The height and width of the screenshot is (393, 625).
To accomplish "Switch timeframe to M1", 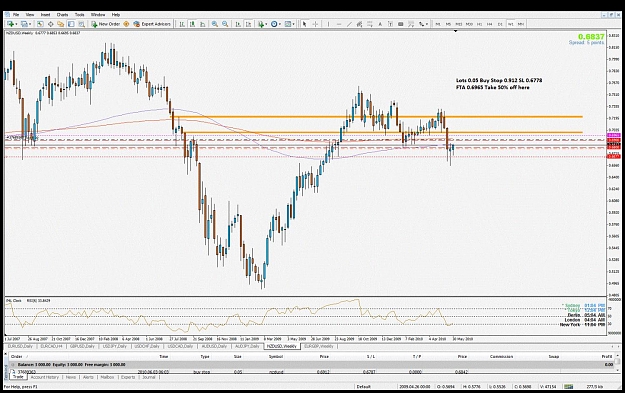I will coord(438,24).
